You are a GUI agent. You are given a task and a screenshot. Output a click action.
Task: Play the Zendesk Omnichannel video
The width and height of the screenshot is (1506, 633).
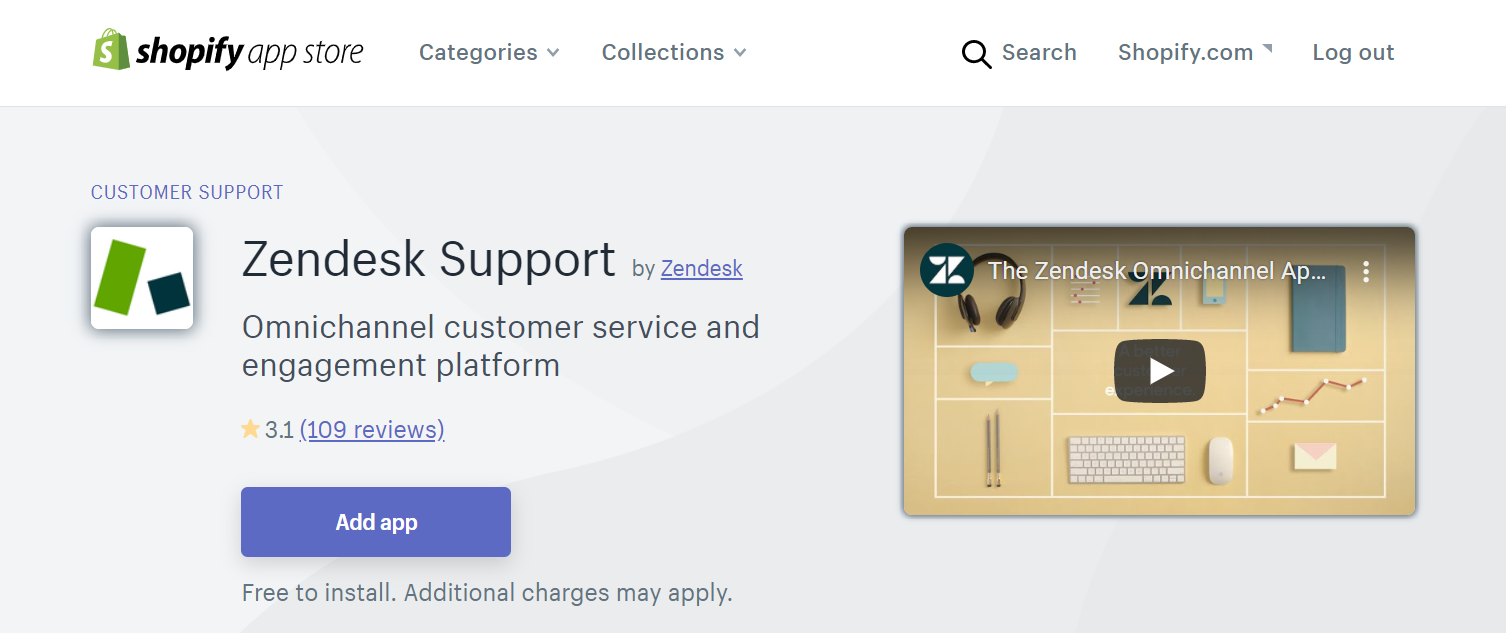click(x=1160, y=371)
